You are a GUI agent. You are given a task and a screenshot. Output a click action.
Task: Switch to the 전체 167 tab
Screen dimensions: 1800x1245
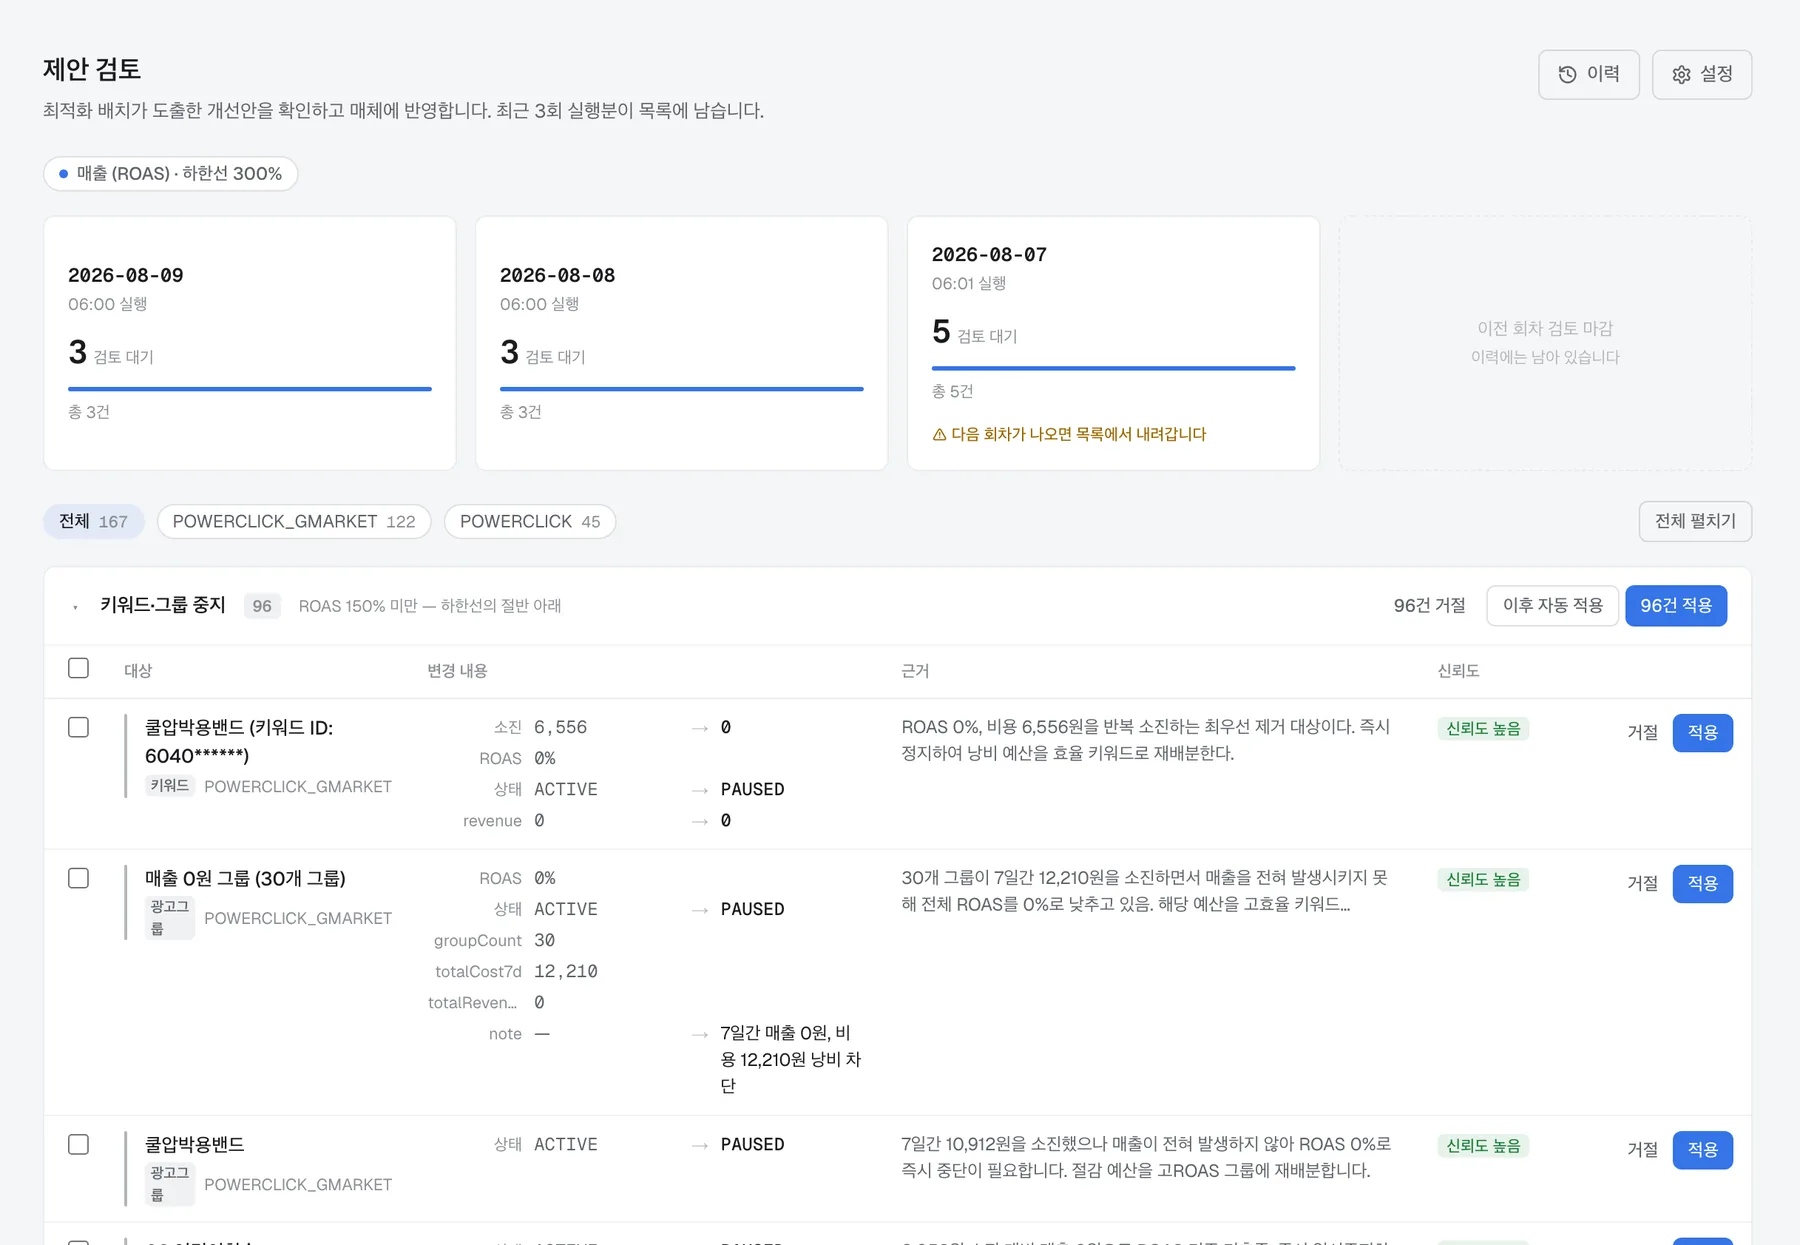93,521
